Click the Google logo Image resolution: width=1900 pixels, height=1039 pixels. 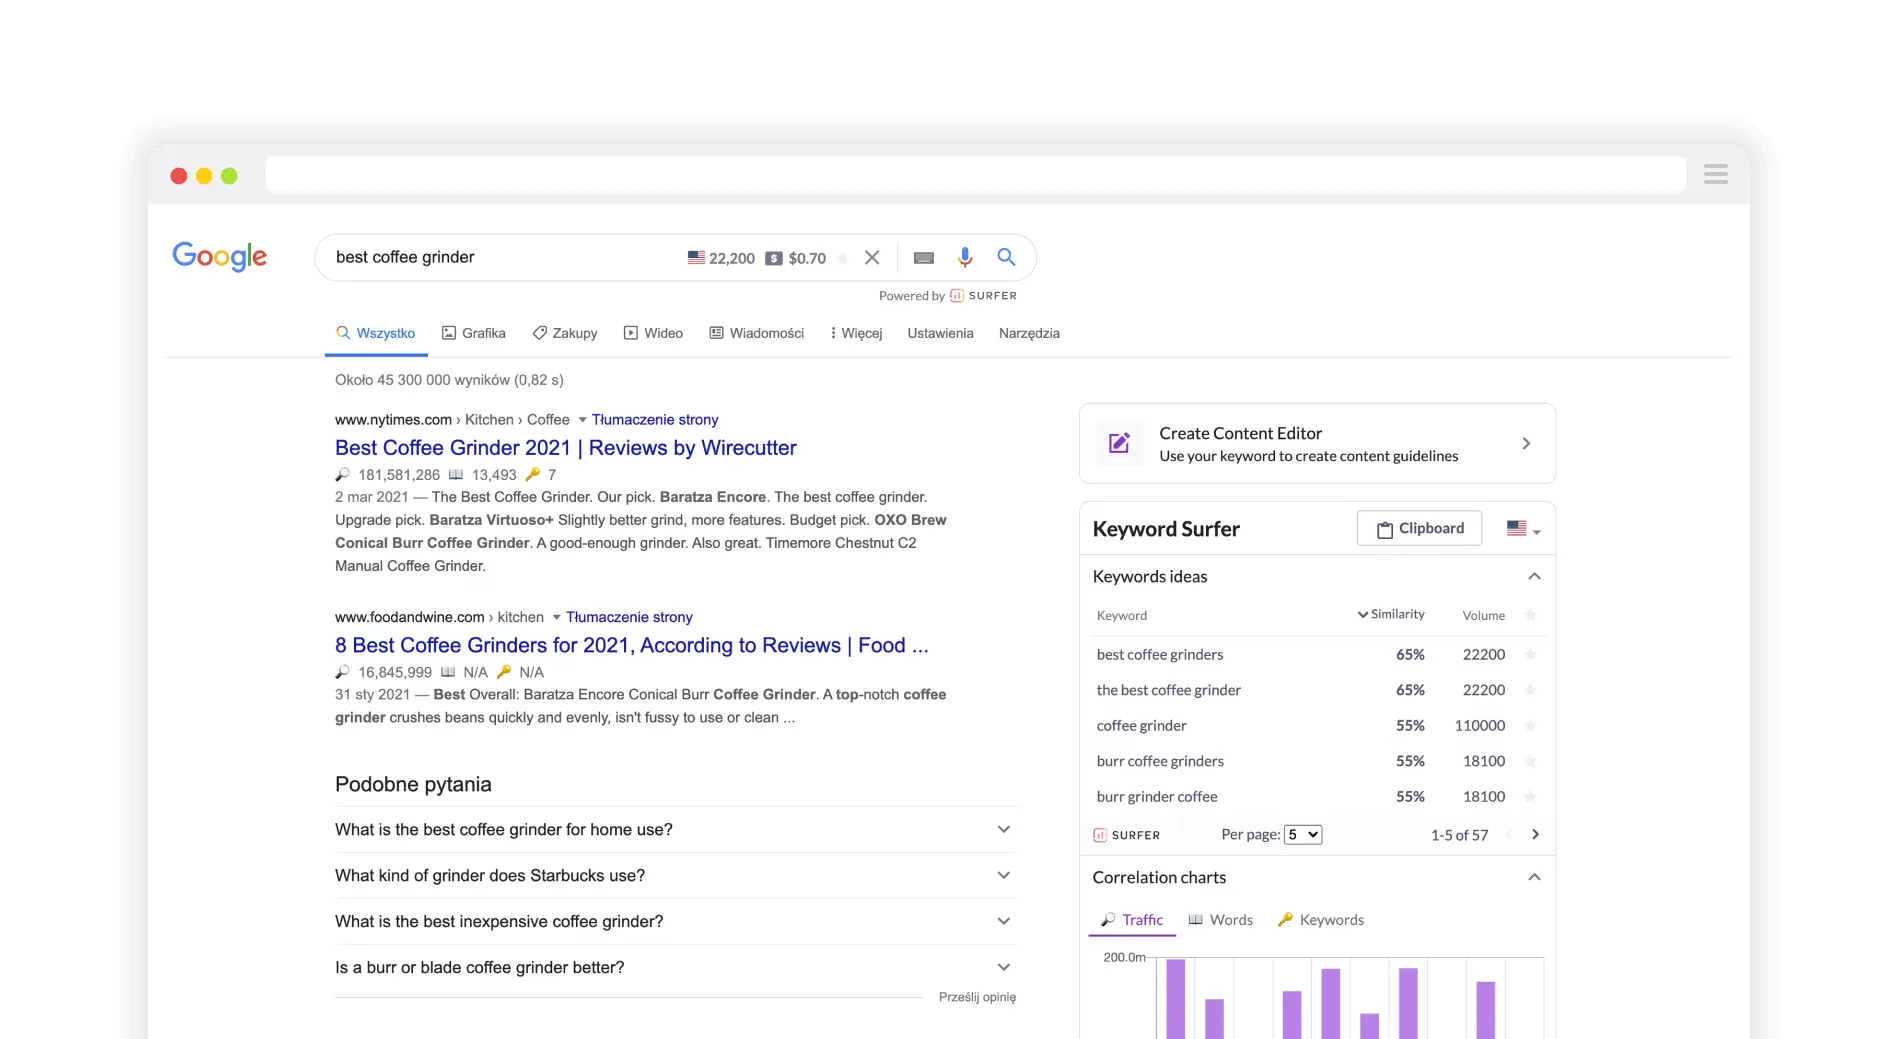pos(219,257)
